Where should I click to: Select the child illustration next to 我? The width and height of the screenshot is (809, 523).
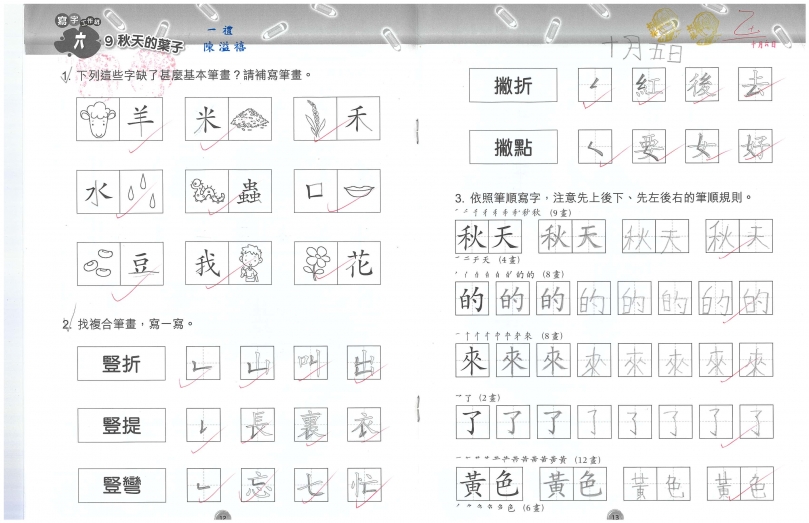point(250,264)
